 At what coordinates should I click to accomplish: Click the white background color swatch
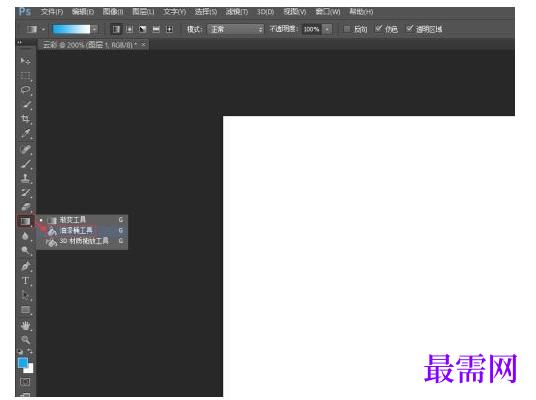(30, 369)
